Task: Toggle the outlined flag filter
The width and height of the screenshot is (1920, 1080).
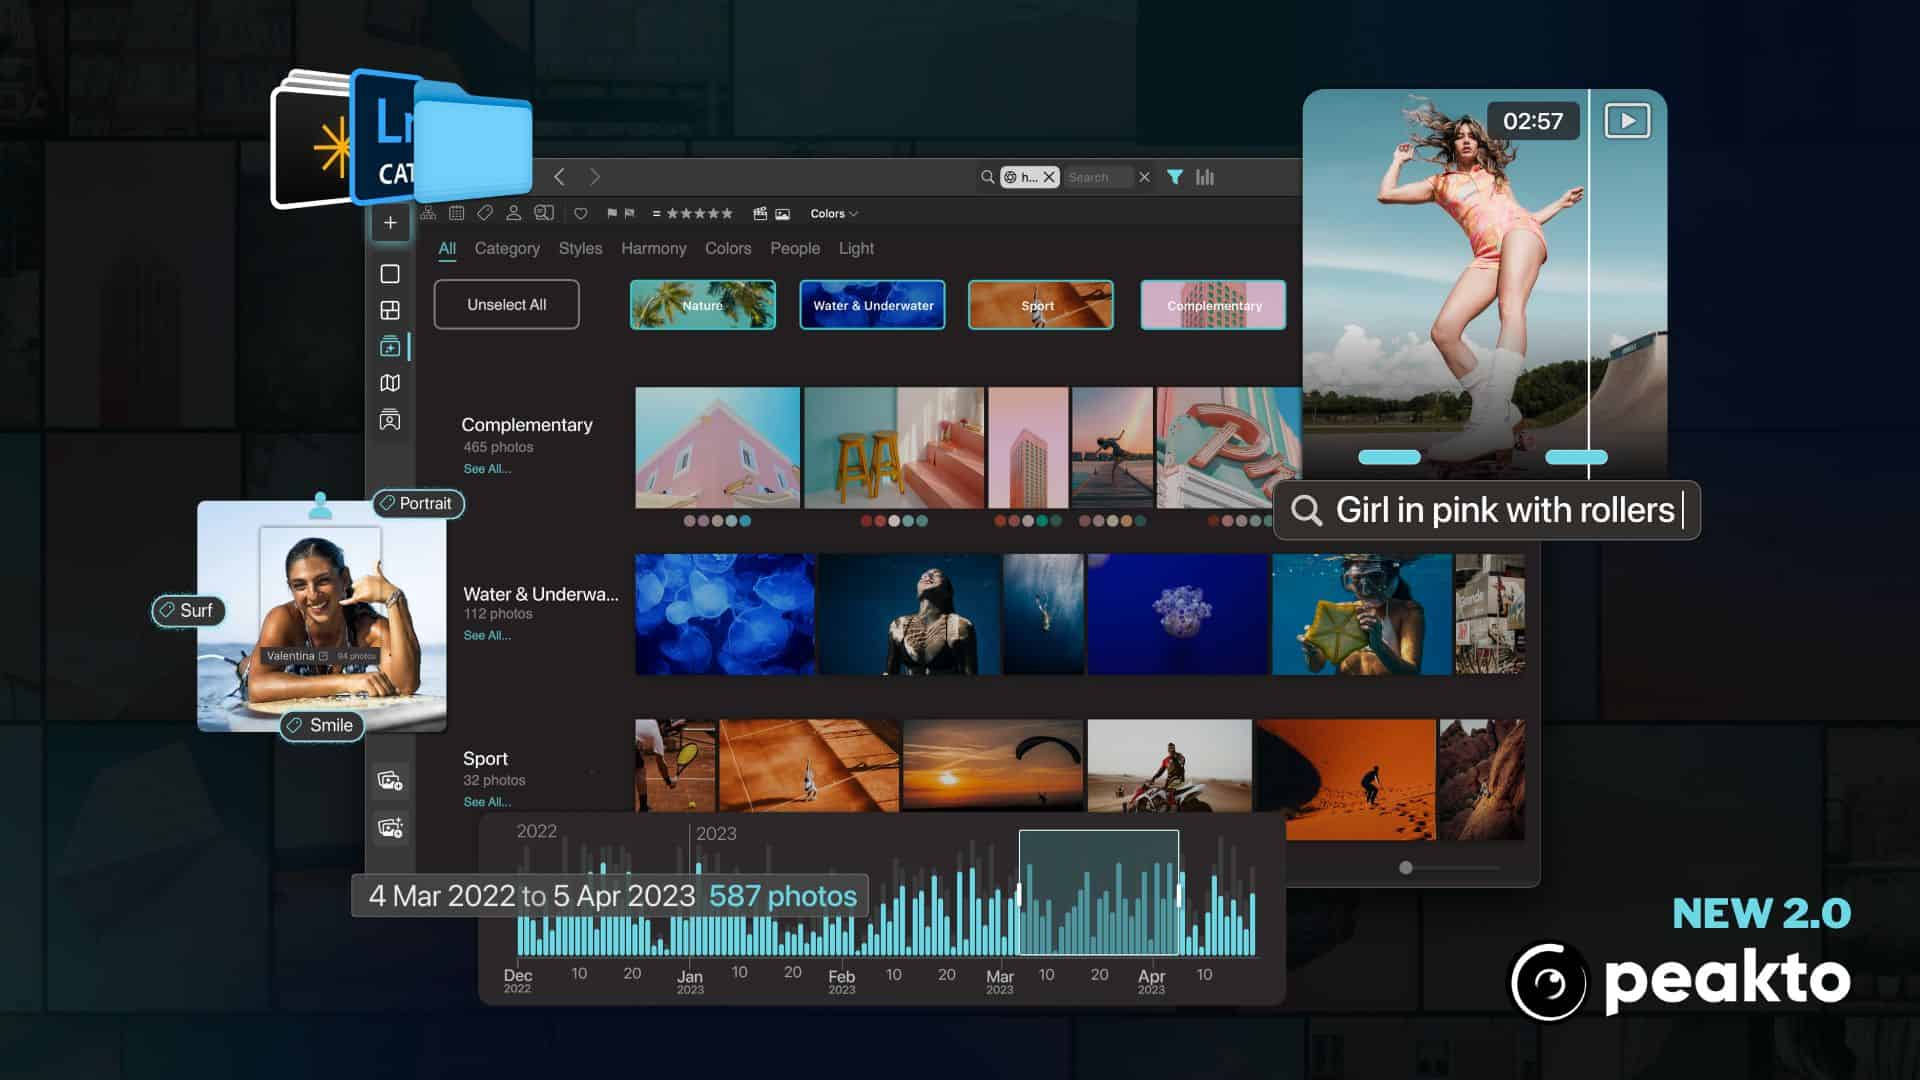Action: (629, 213)
